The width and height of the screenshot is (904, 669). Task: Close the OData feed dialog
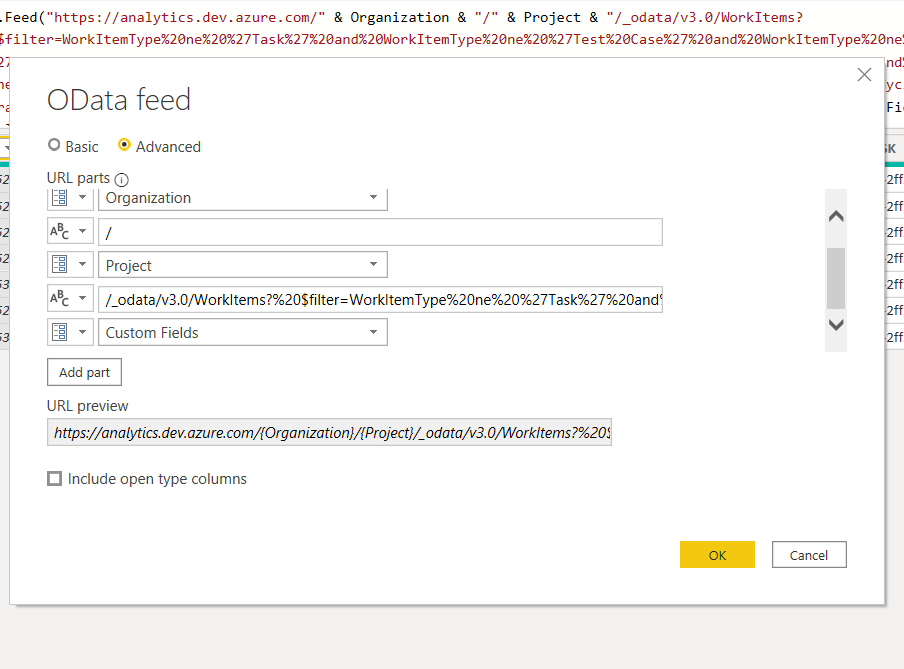tap(864, 74)
